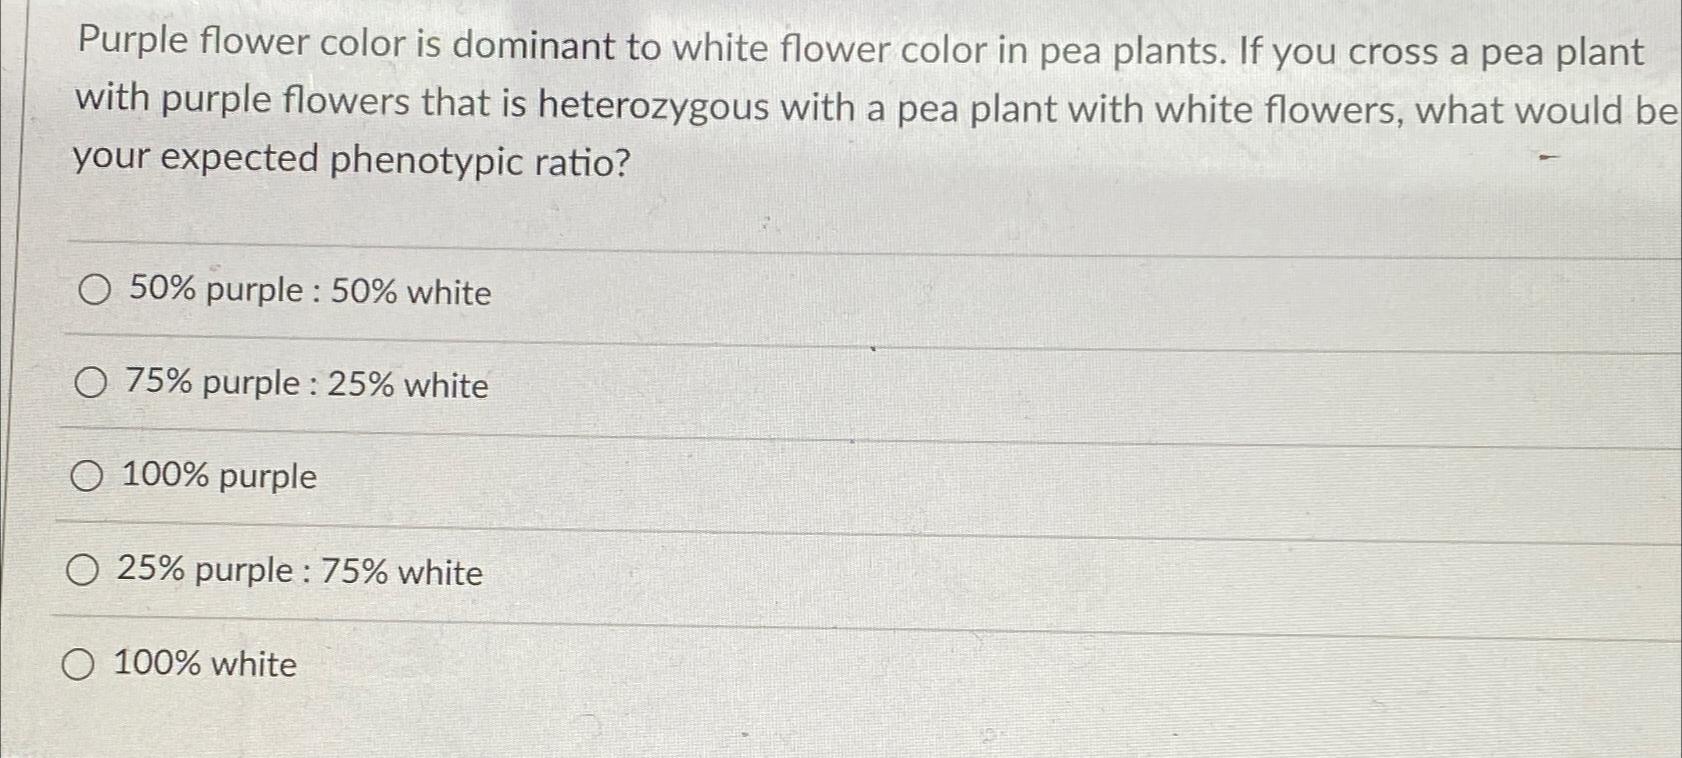Click the phrase heterozygous in the question
This screenshot has width=1682, height=758.
651,107
